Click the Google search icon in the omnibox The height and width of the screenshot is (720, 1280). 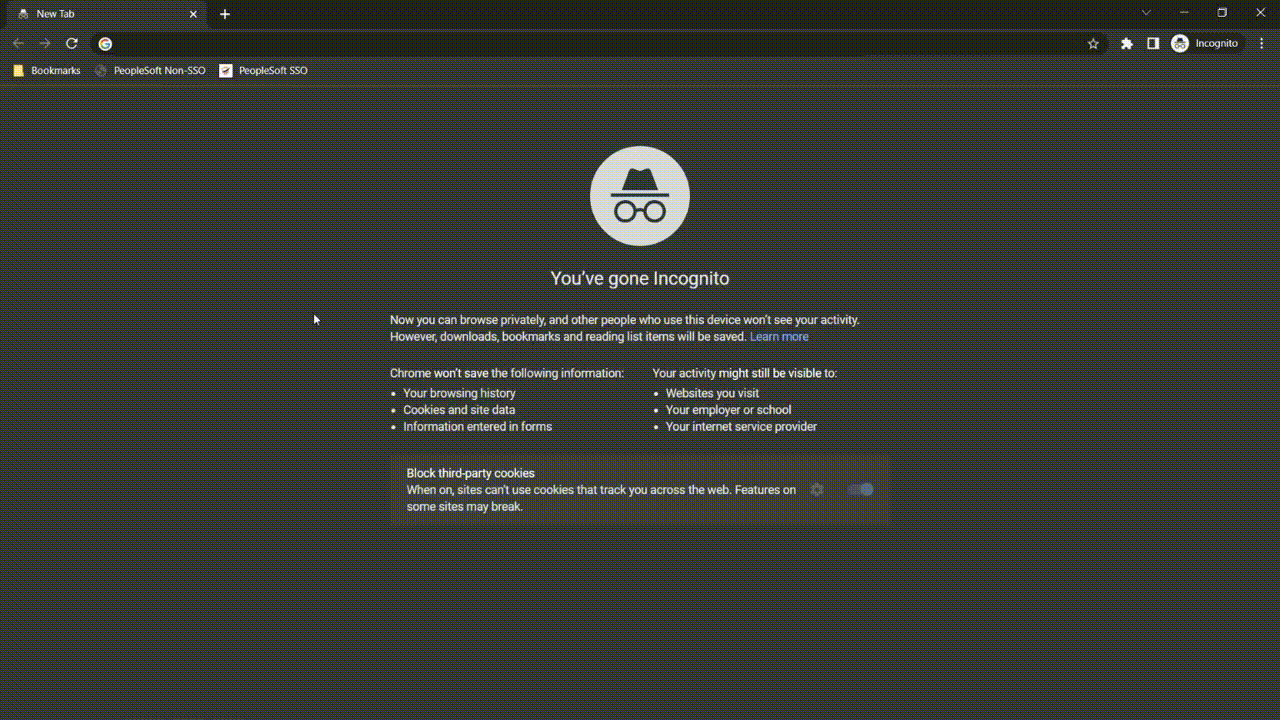(105, 43)
